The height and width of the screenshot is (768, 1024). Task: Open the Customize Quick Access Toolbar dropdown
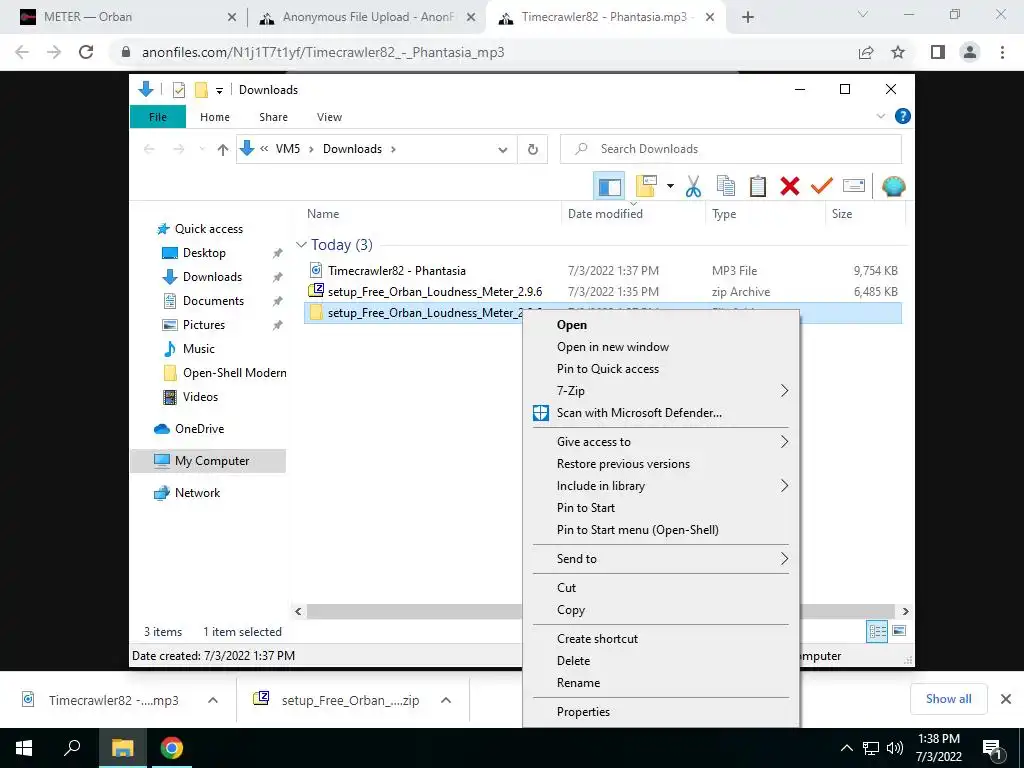pyautogui.click(x=219, y=90)
